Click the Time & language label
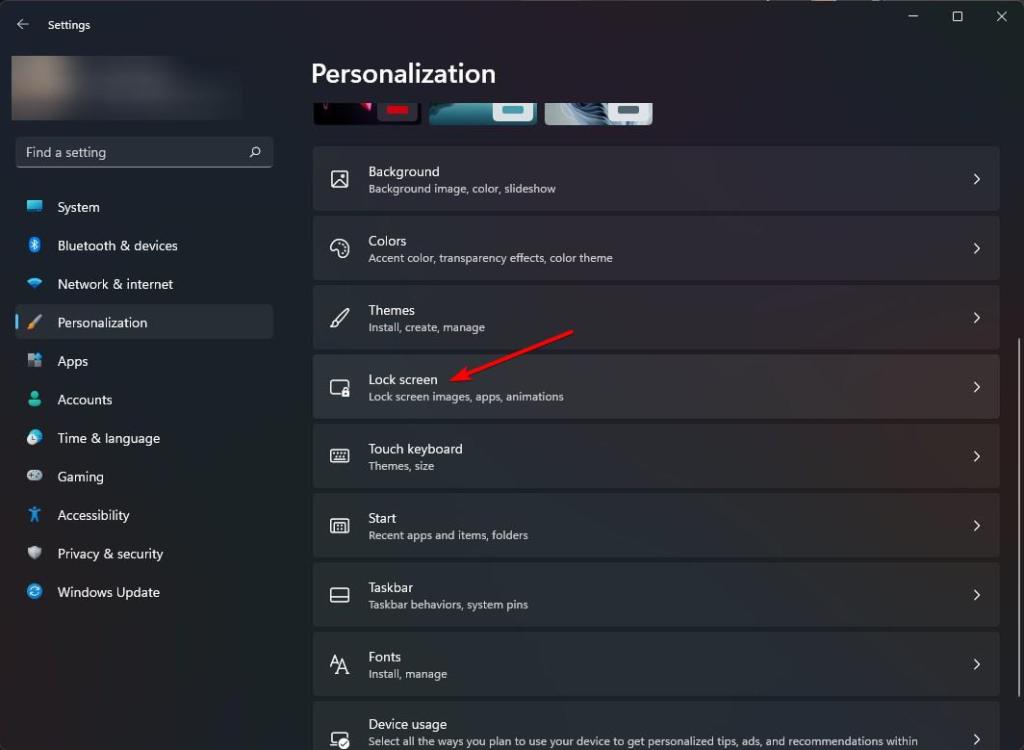Image resolution: width=1024 pixels, height=750 pixels. 108,438
